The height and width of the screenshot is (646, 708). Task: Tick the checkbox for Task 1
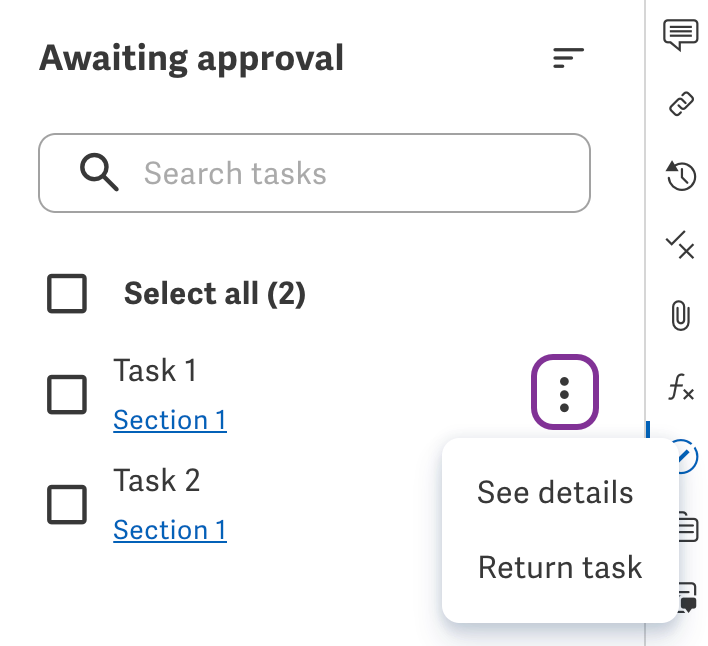tap(67, 395)
